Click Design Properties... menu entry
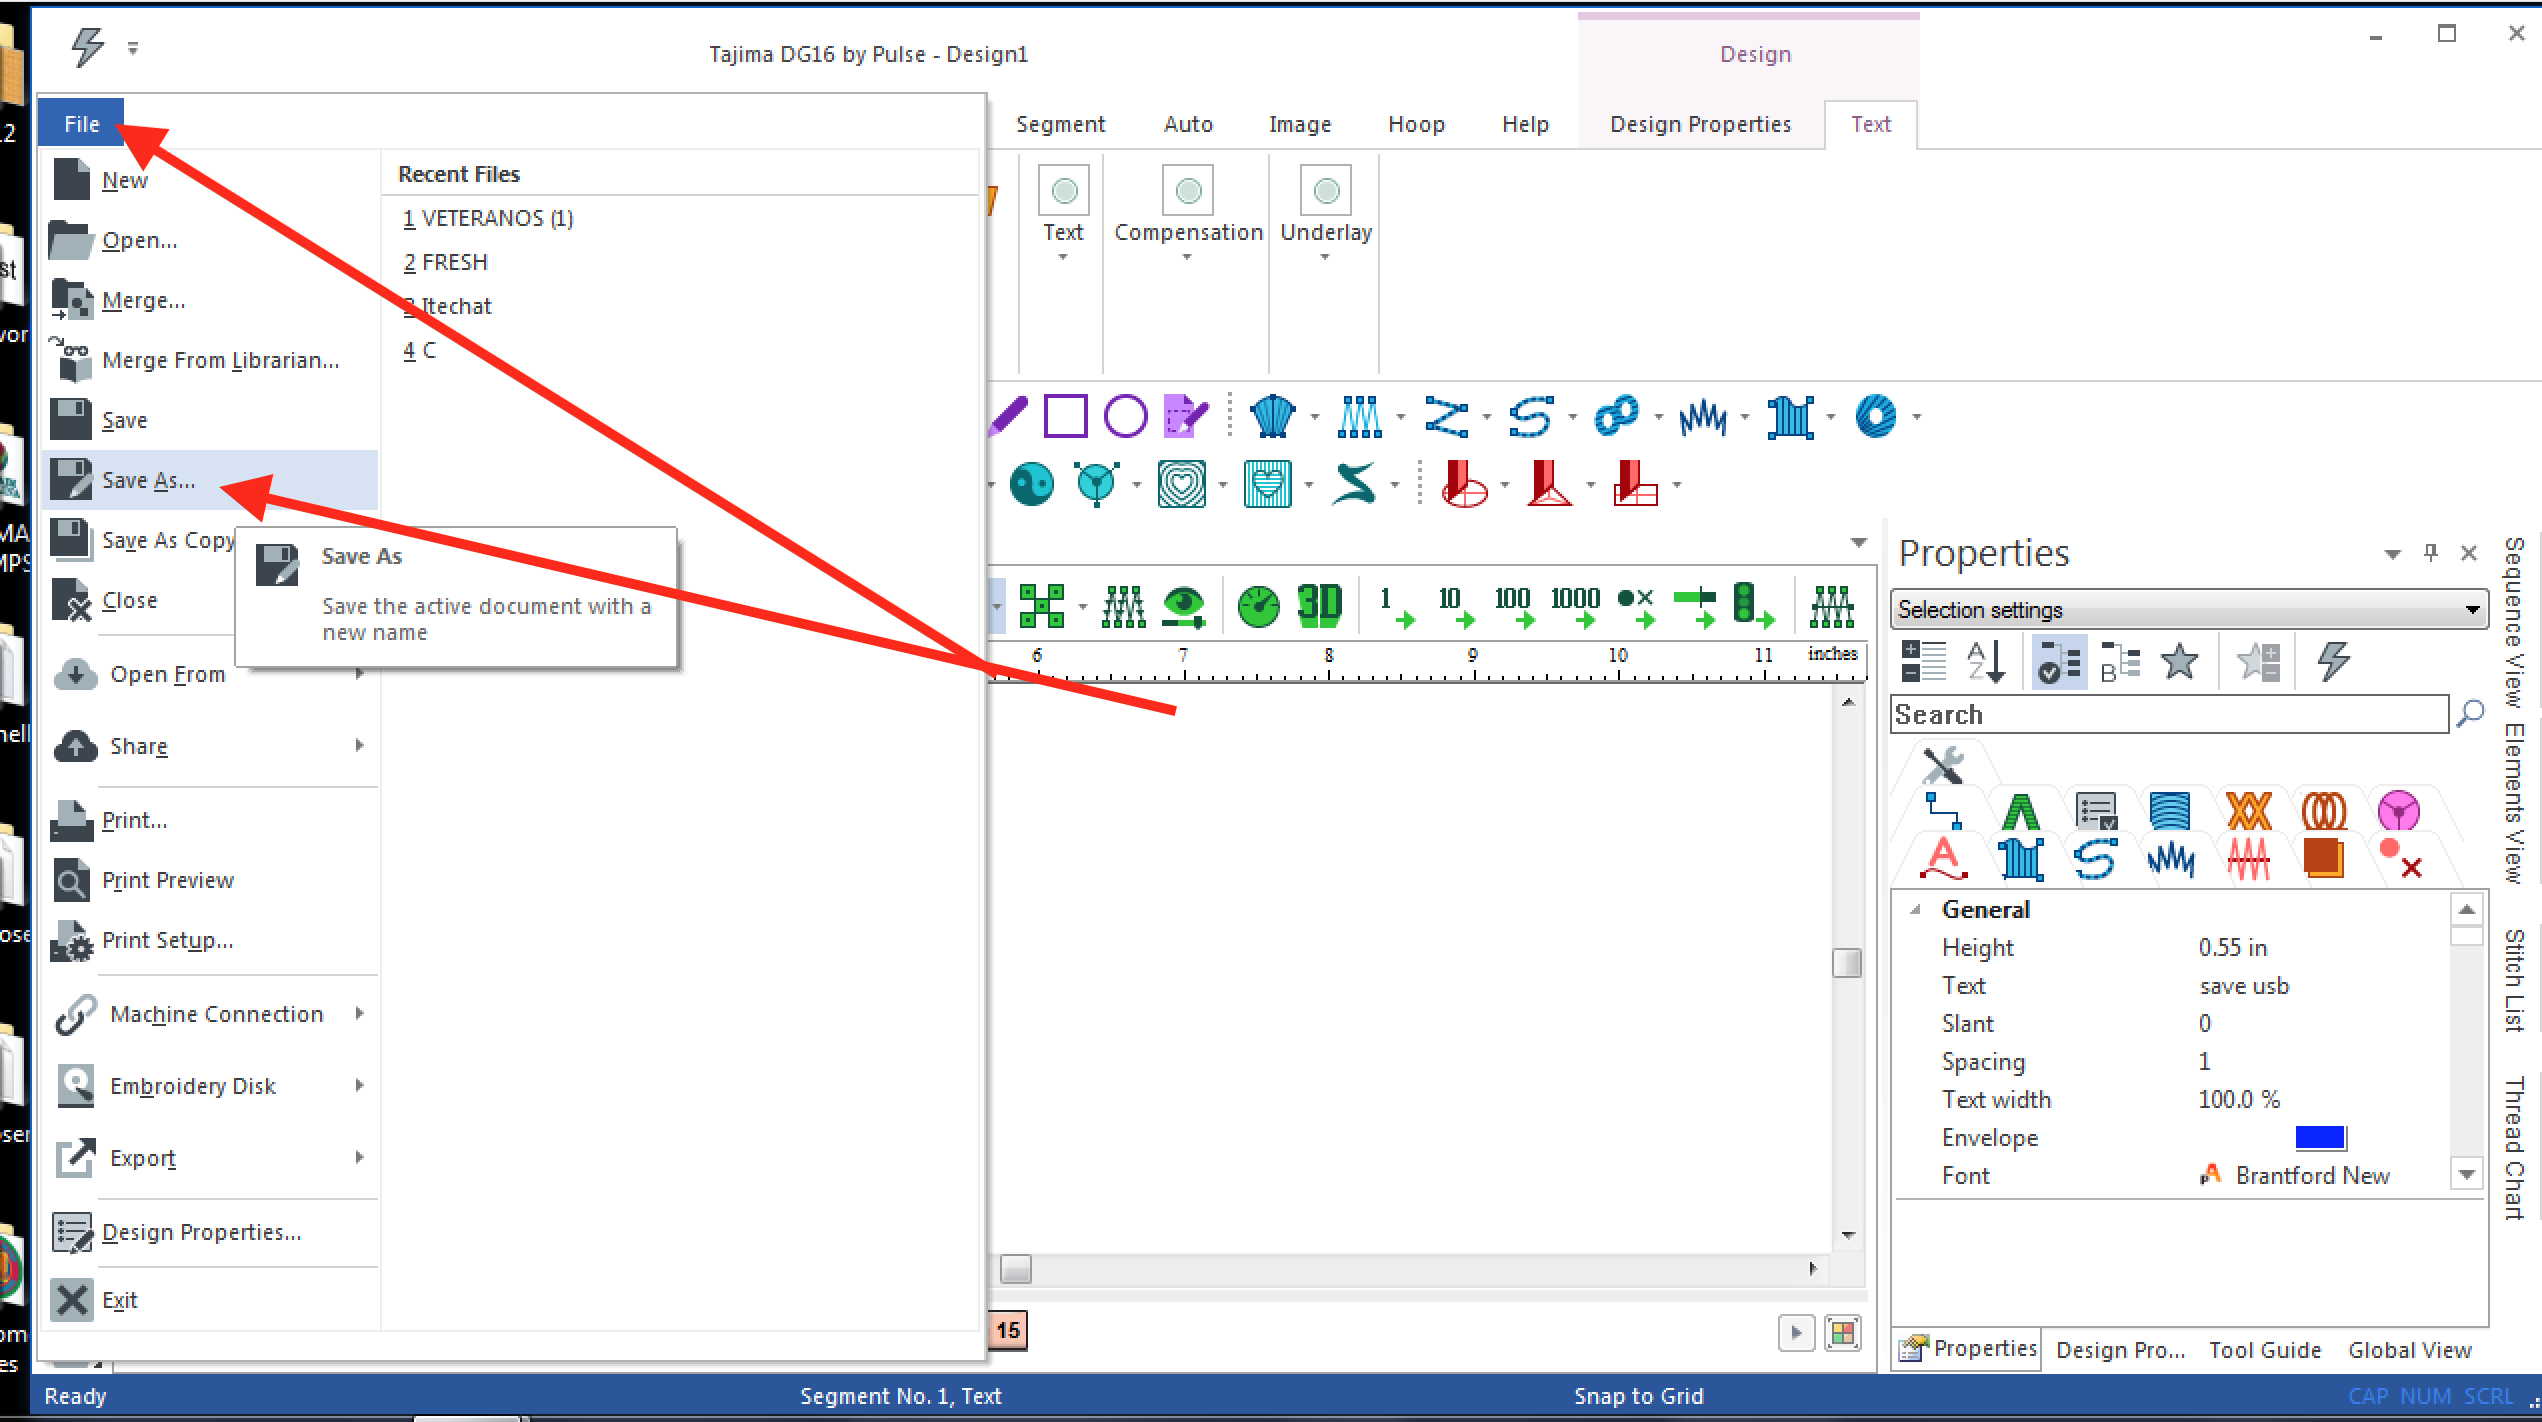Viewport: 2542px width, 1422px height. 210,1232
